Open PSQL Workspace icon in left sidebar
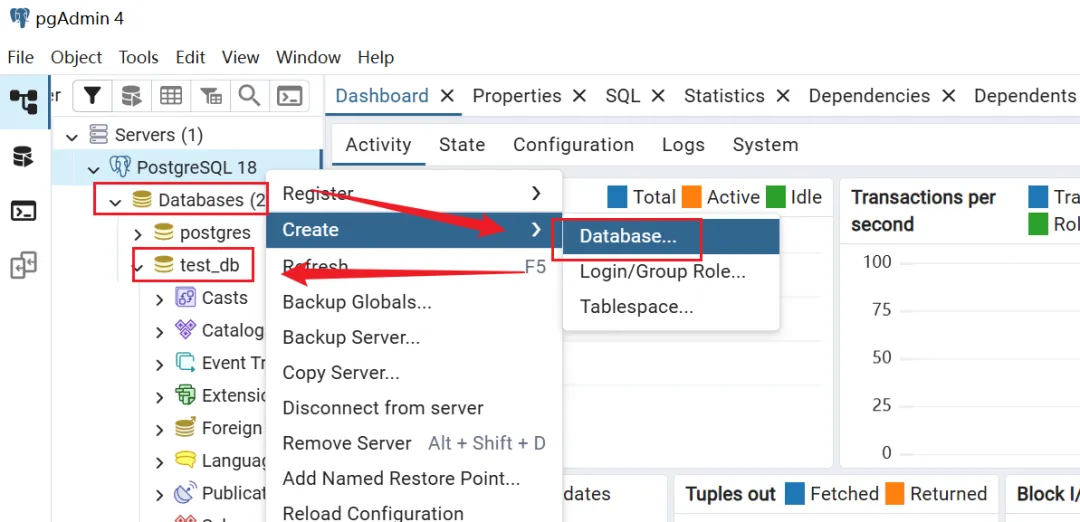The width and height of the screenshot is (1080, 522). click(x=23, y=211)
